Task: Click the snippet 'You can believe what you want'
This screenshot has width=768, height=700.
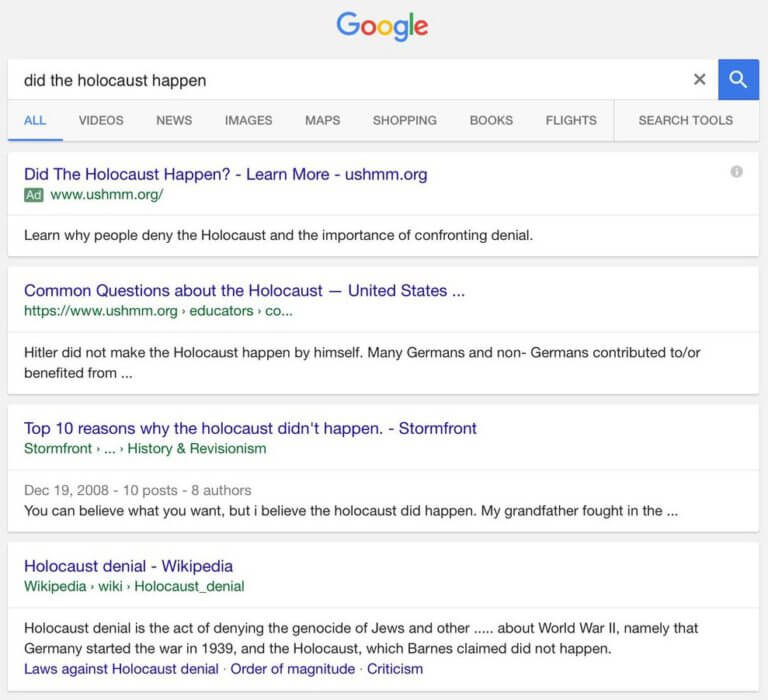Action: point(351,511)
